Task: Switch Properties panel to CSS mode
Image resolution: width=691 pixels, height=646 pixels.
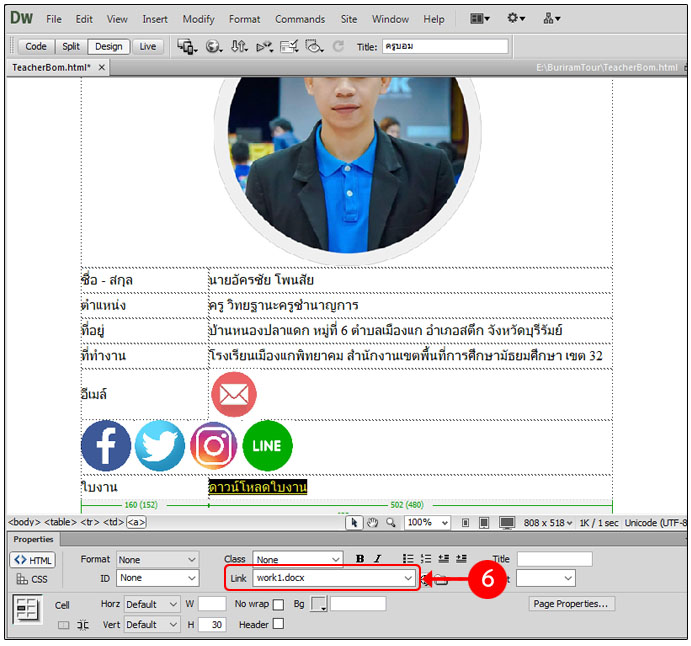Action: coord(32,579)
